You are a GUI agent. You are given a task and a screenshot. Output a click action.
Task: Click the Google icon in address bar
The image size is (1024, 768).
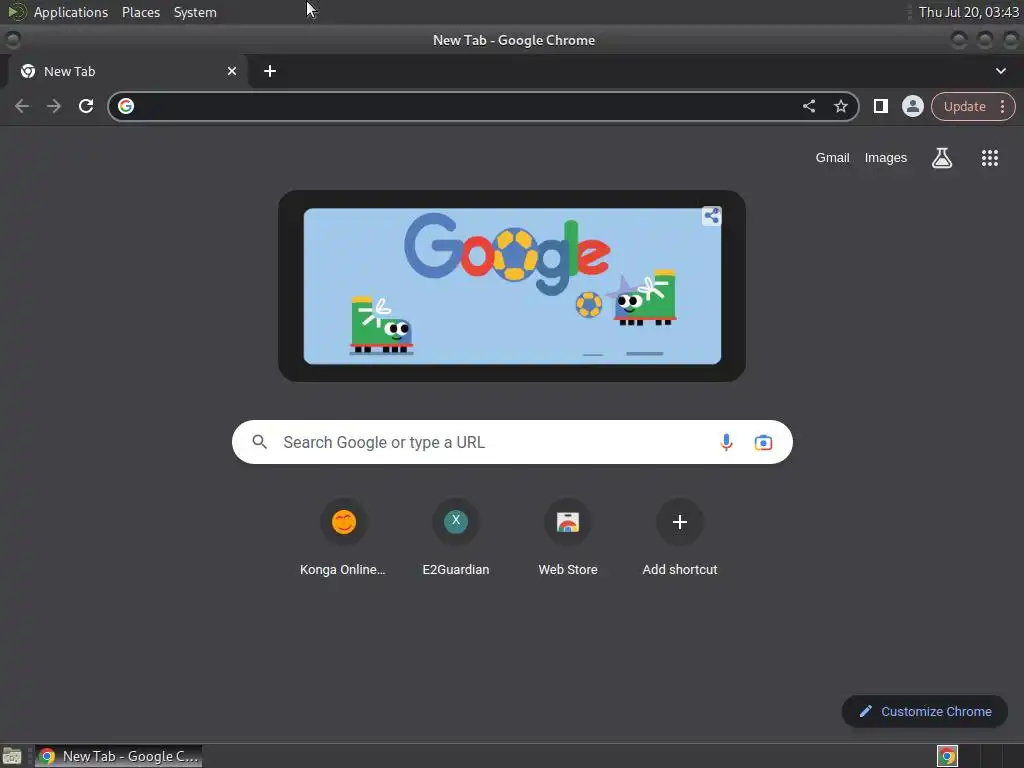pyautogui.click(x=126, y=106)
